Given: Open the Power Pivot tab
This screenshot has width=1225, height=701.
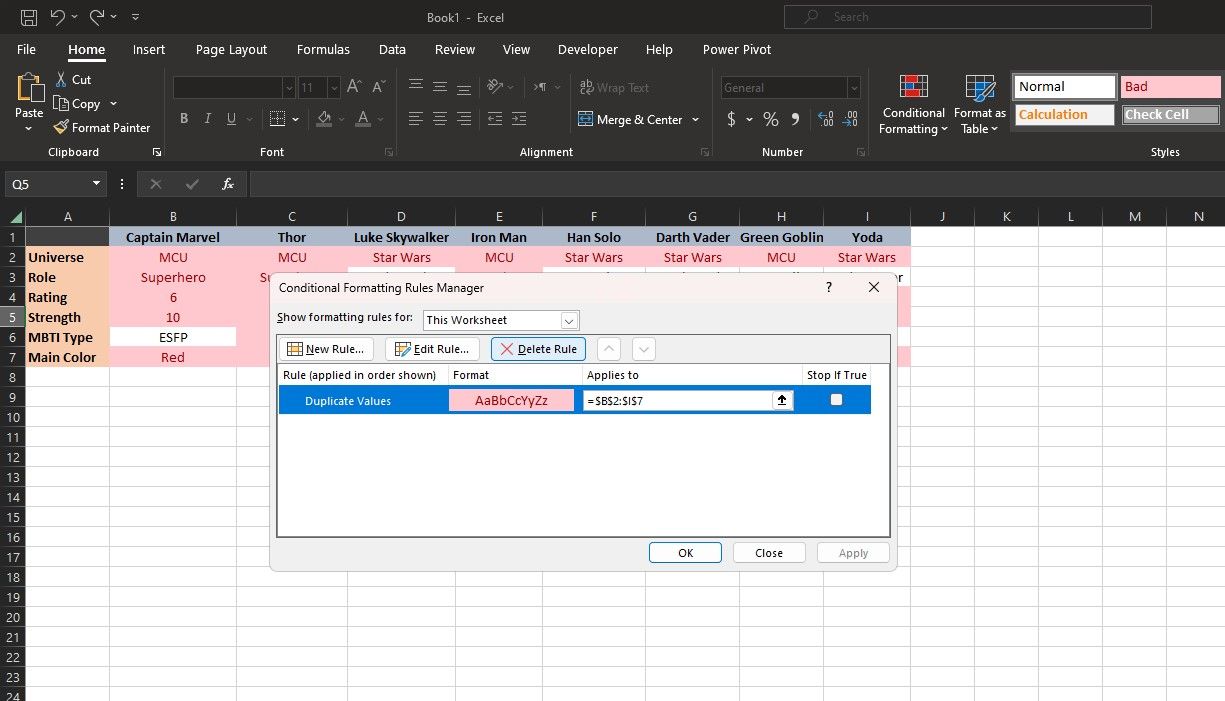Looking at the screenshot, I should click(x=736, y=49).
